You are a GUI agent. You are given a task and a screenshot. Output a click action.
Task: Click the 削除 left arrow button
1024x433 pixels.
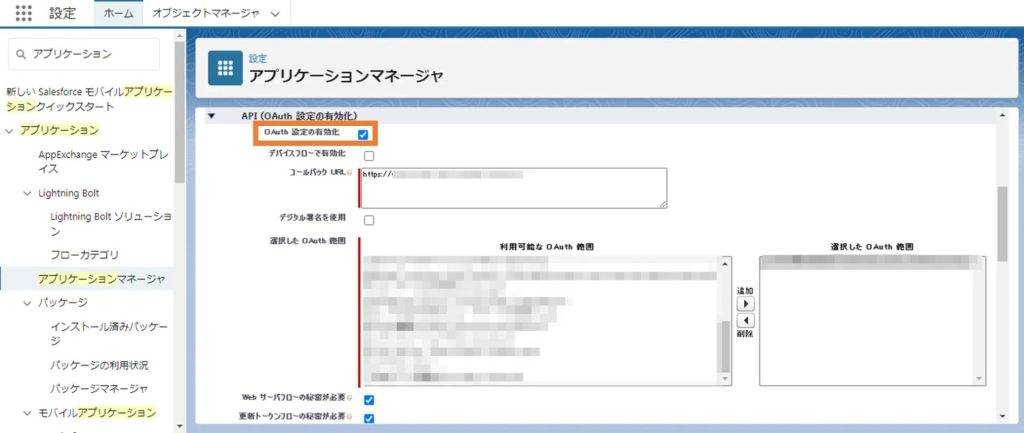745,321
